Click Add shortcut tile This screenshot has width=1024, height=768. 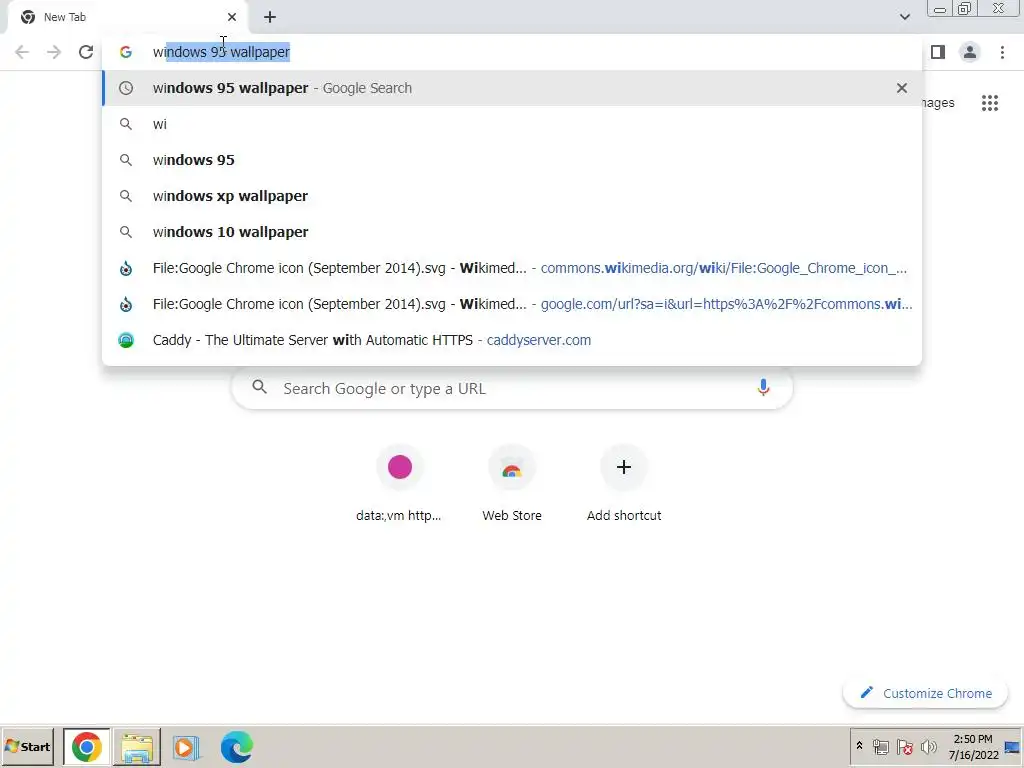point(624,483)
